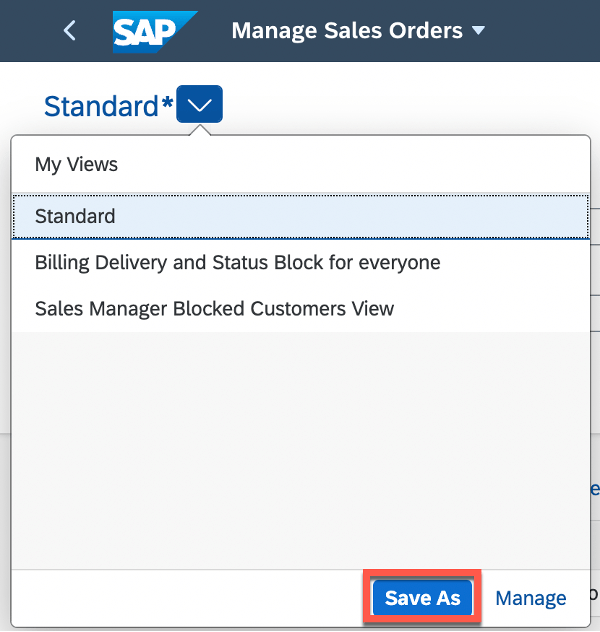The image size is (600, 632).
Task: Select Billing Delivery and Status Block for everyone
Action: tap(301, 262)
